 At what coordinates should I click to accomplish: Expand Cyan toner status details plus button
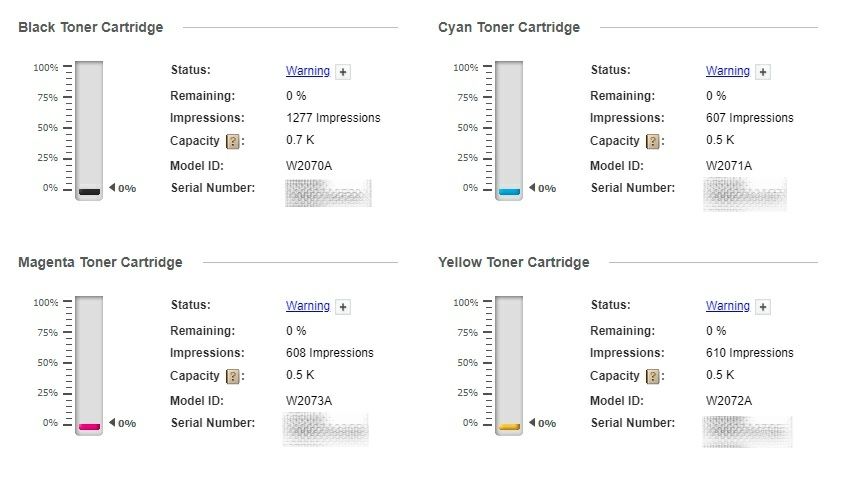pos(763,72)
